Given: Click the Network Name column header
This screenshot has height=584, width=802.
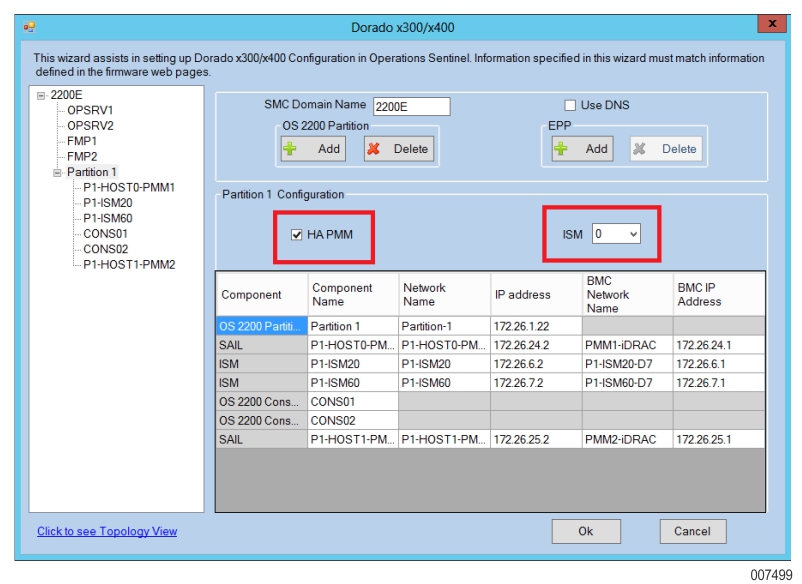Looking at the screenshot, I should point(444,295).
